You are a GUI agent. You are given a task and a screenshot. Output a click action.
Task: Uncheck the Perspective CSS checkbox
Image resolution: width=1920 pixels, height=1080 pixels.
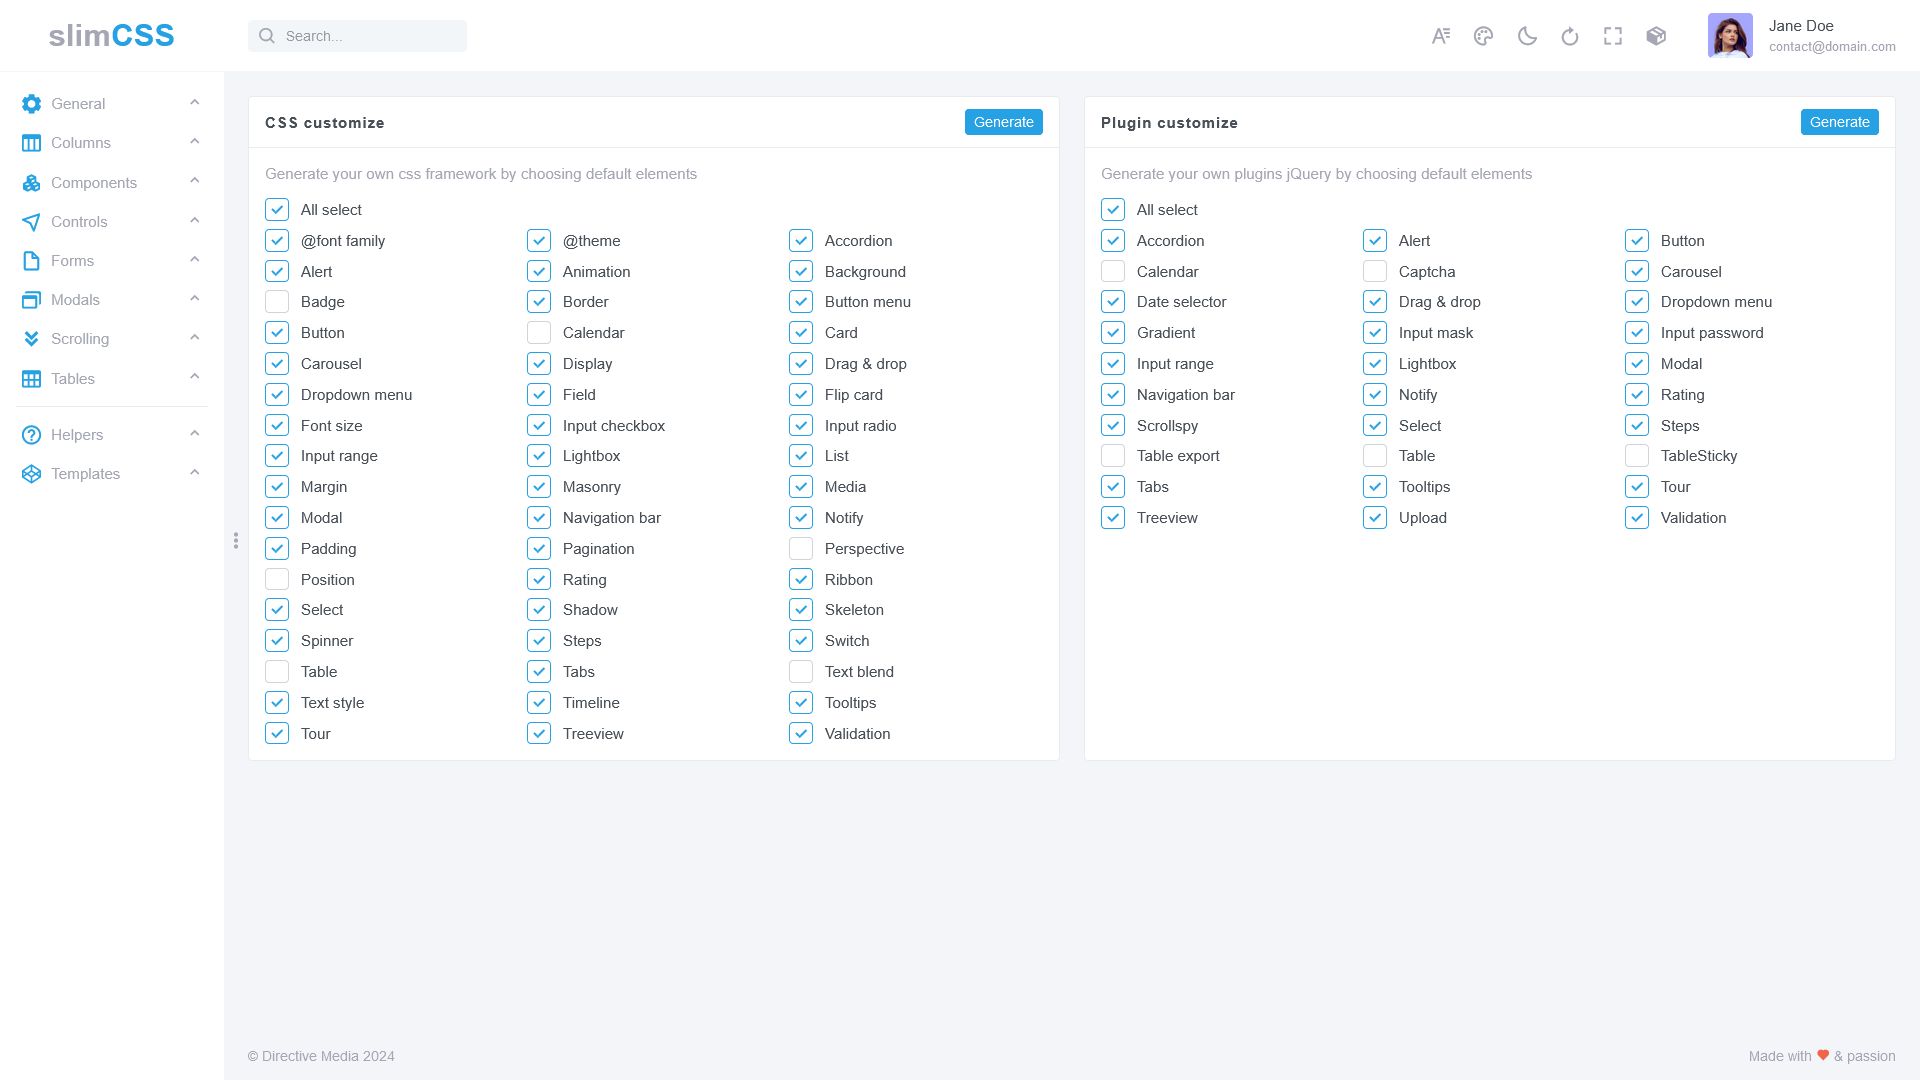click(801, 549)
